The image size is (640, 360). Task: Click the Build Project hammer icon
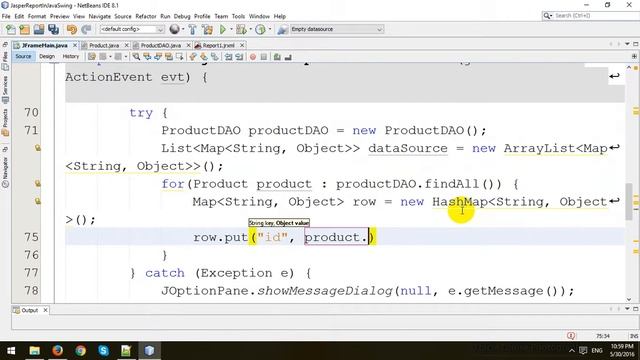(x=192, y=29)
